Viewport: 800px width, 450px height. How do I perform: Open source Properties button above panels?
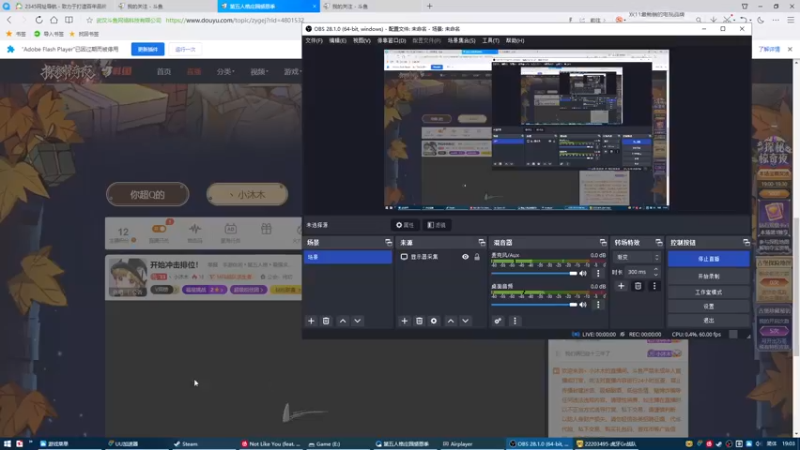(x=405, y=225)
